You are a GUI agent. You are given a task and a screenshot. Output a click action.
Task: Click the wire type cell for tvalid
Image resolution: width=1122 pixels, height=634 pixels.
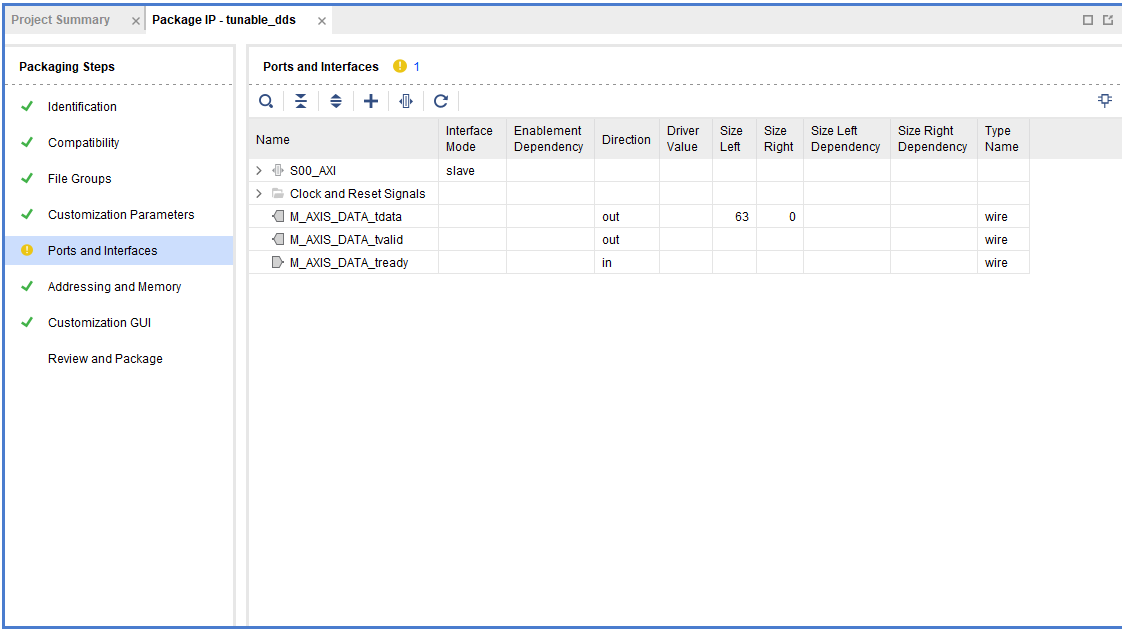[x=1003, y=240]
